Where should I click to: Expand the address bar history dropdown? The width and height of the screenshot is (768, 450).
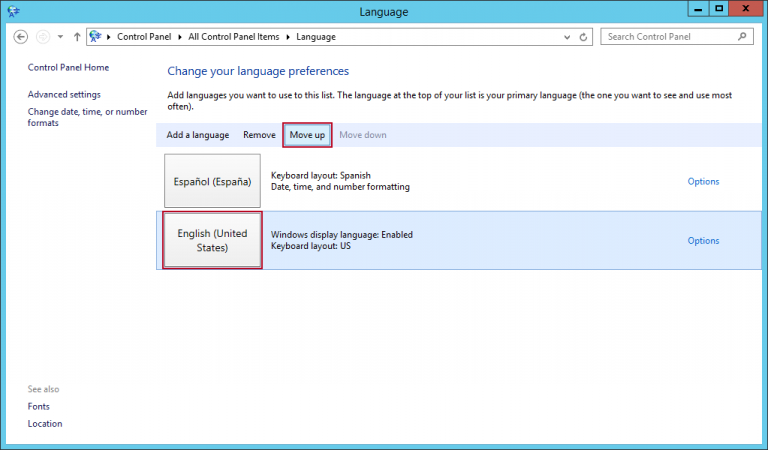coord(567,37)
